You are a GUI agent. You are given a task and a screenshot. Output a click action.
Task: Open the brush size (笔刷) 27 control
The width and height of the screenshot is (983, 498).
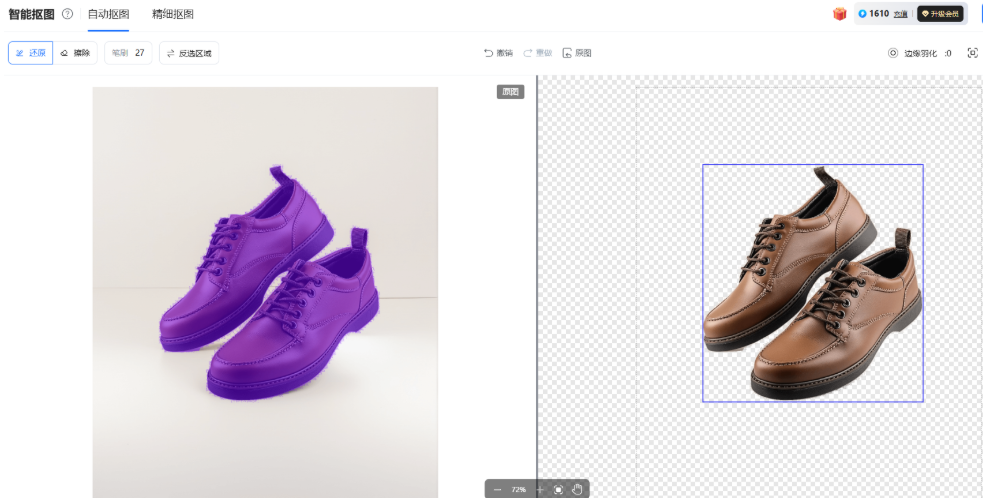pyautogui.click(x=128, y=53)
